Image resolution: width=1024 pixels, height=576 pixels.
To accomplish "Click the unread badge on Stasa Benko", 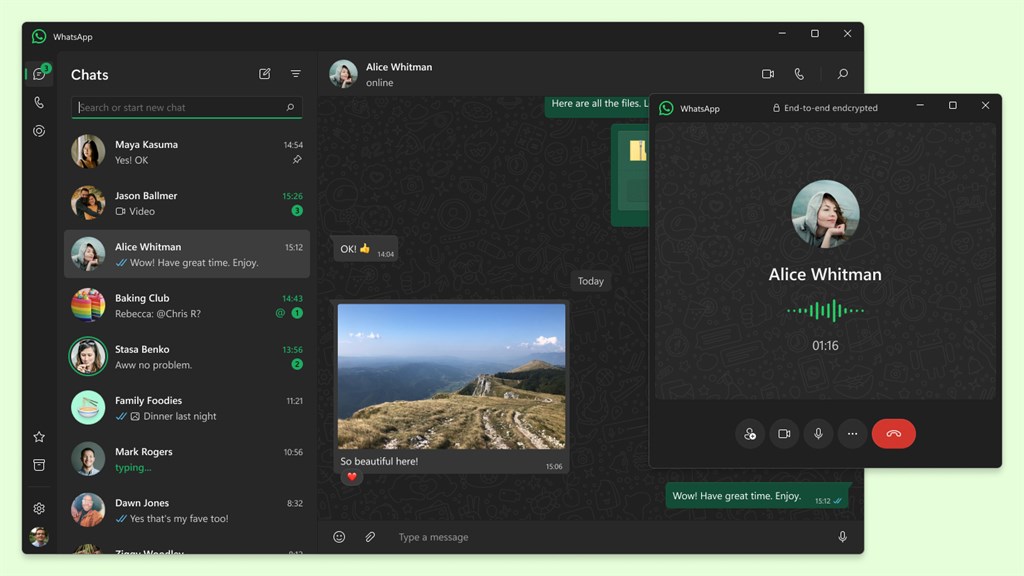I will coord(297,364).
